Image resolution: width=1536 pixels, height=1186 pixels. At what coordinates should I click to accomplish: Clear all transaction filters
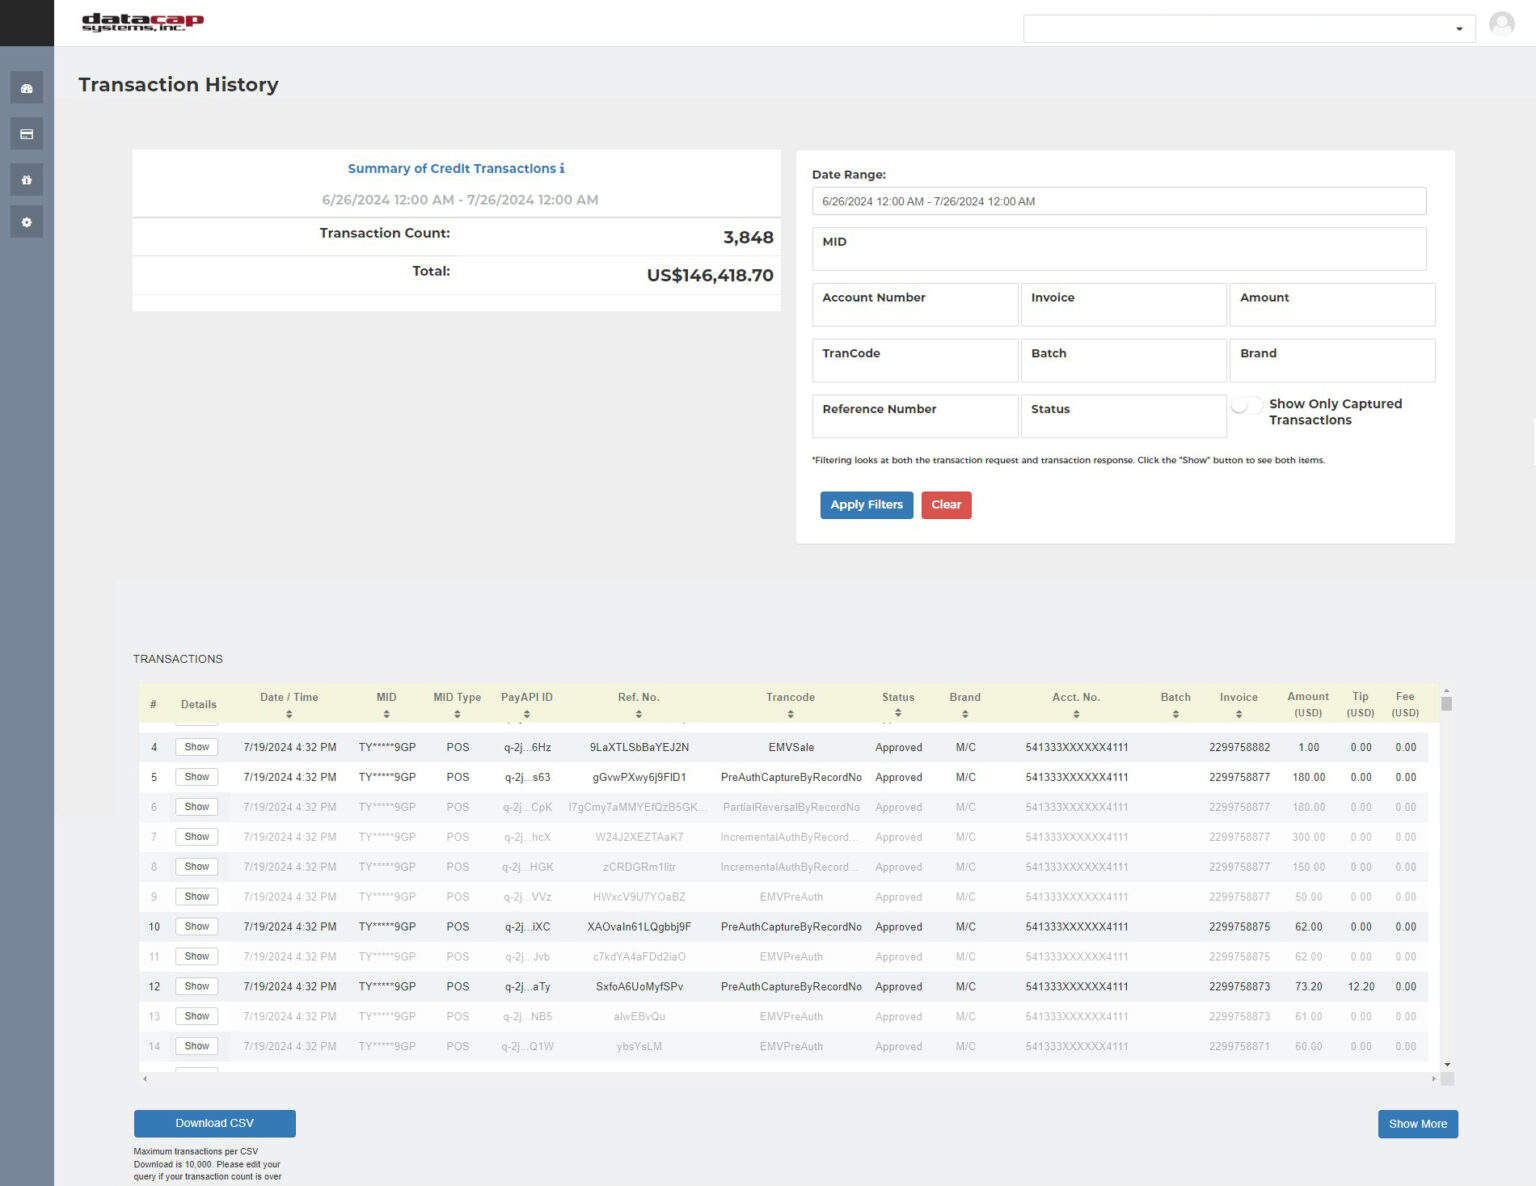(x=946, y=505)
